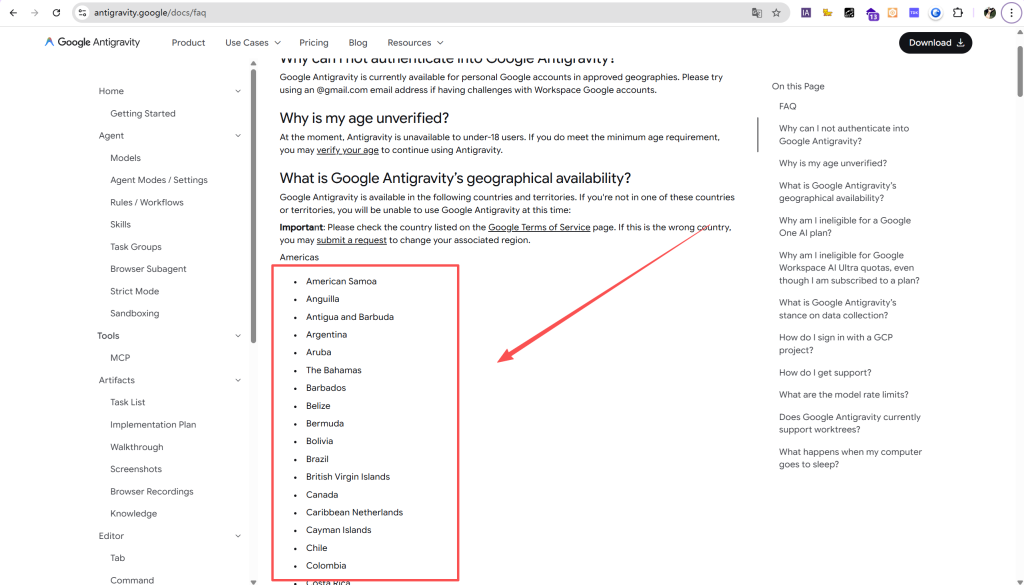Follow the Google Terms of Service link
Viewport: 1024px width, 585px height.
point(539,227)
